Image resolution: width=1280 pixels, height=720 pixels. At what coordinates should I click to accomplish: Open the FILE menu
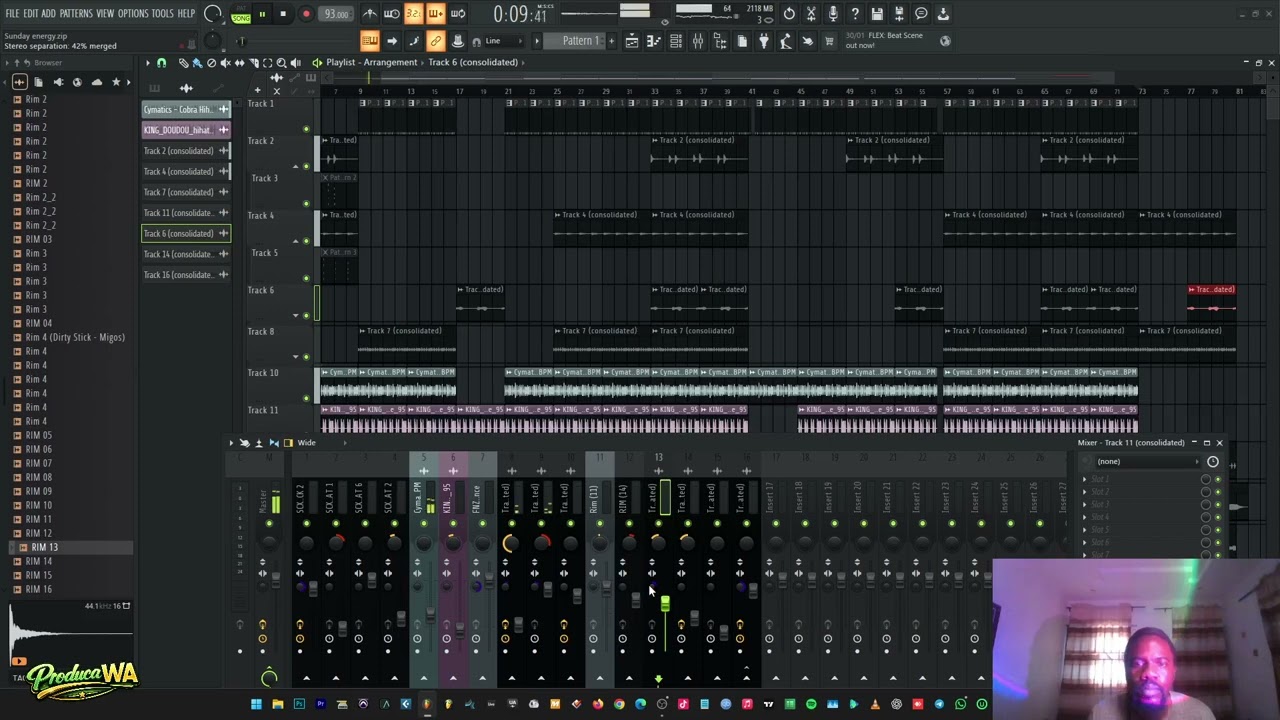(12, 13)
